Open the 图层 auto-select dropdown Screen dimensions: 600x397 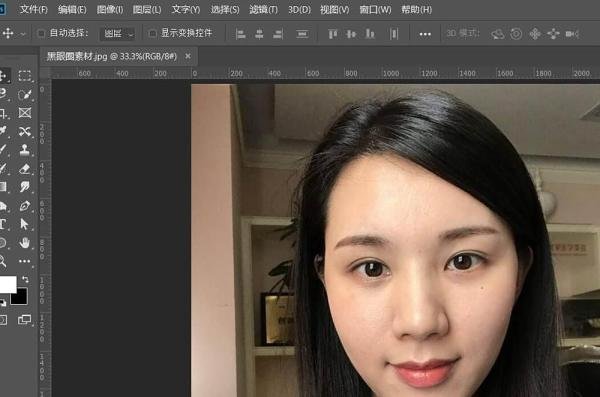tap(118, 34)
